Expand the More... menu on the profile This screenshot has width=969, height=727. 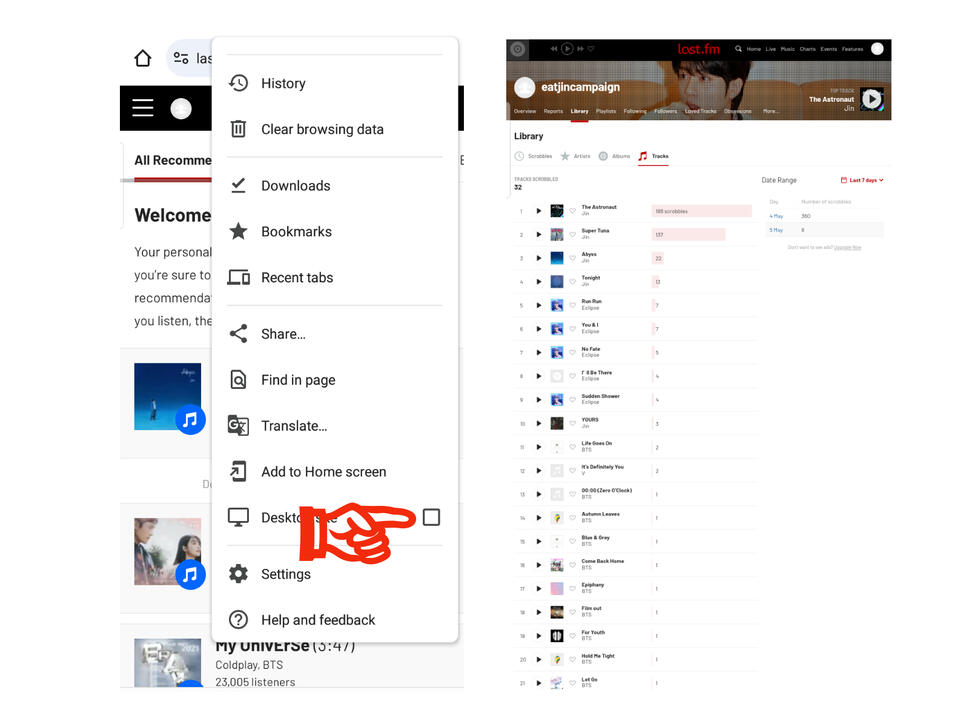[x=770, y=111]
